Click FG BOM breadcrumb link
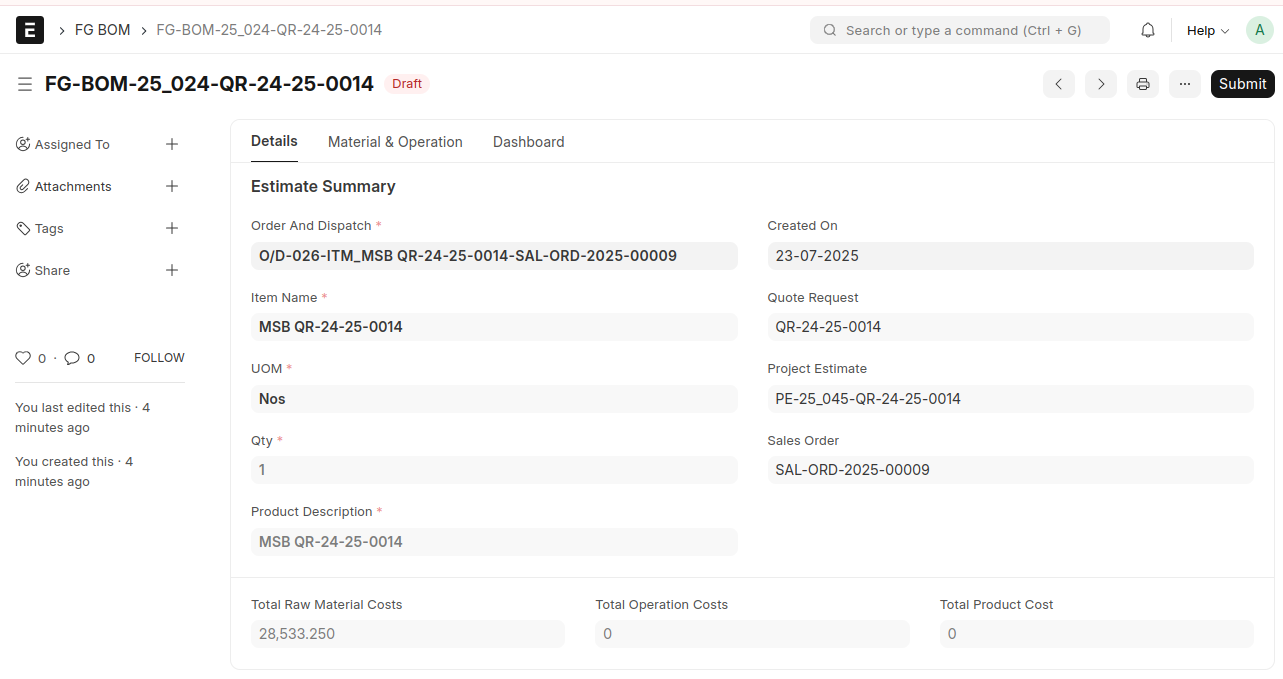 pyautogui.click(x=102, y=30)
